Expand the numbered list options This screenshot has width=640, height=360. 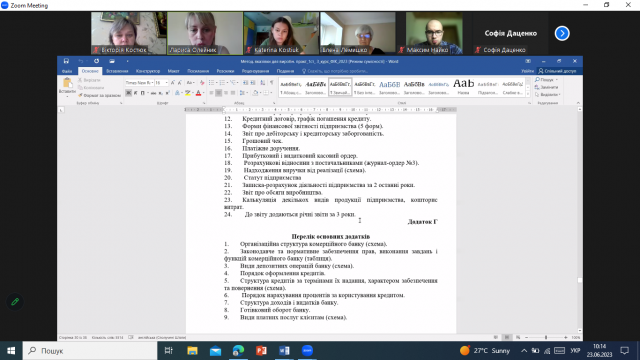tap(227, 83)
